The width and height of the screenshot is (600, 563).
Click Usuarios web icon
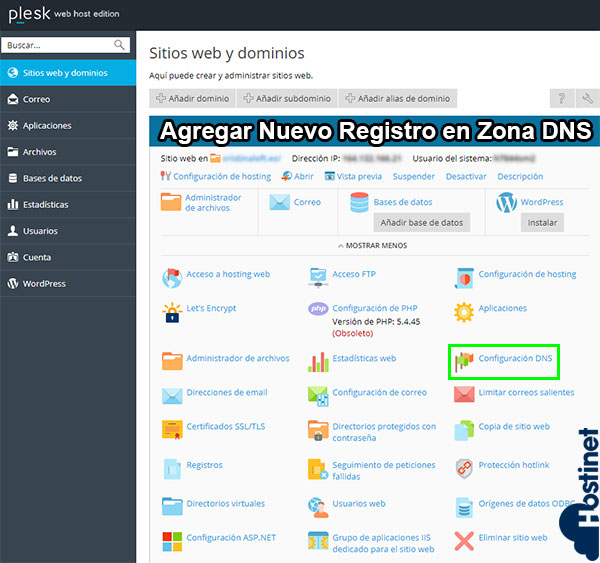click(x=318, y=508)
